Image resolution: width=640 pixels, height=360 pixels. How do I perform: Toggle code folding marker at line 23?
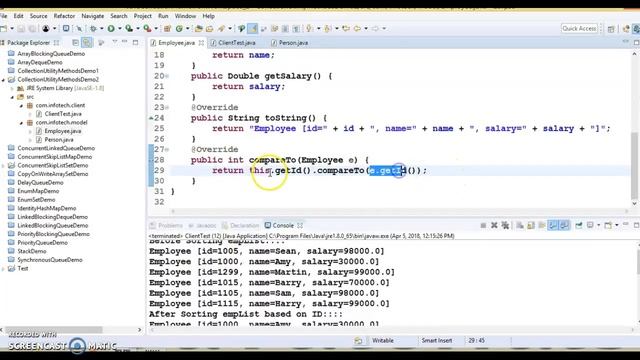click(167, 108)
